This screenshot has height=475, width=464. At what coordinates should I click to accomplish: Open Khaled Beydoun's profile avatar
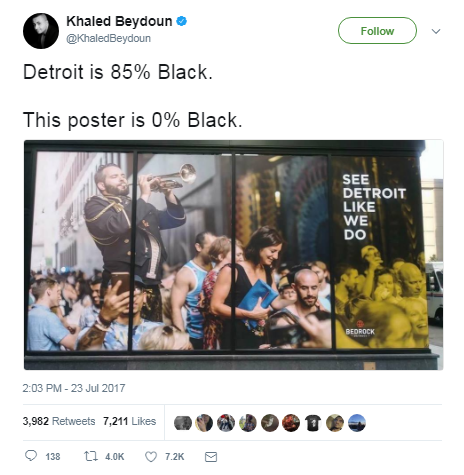(x=41, y=31)
